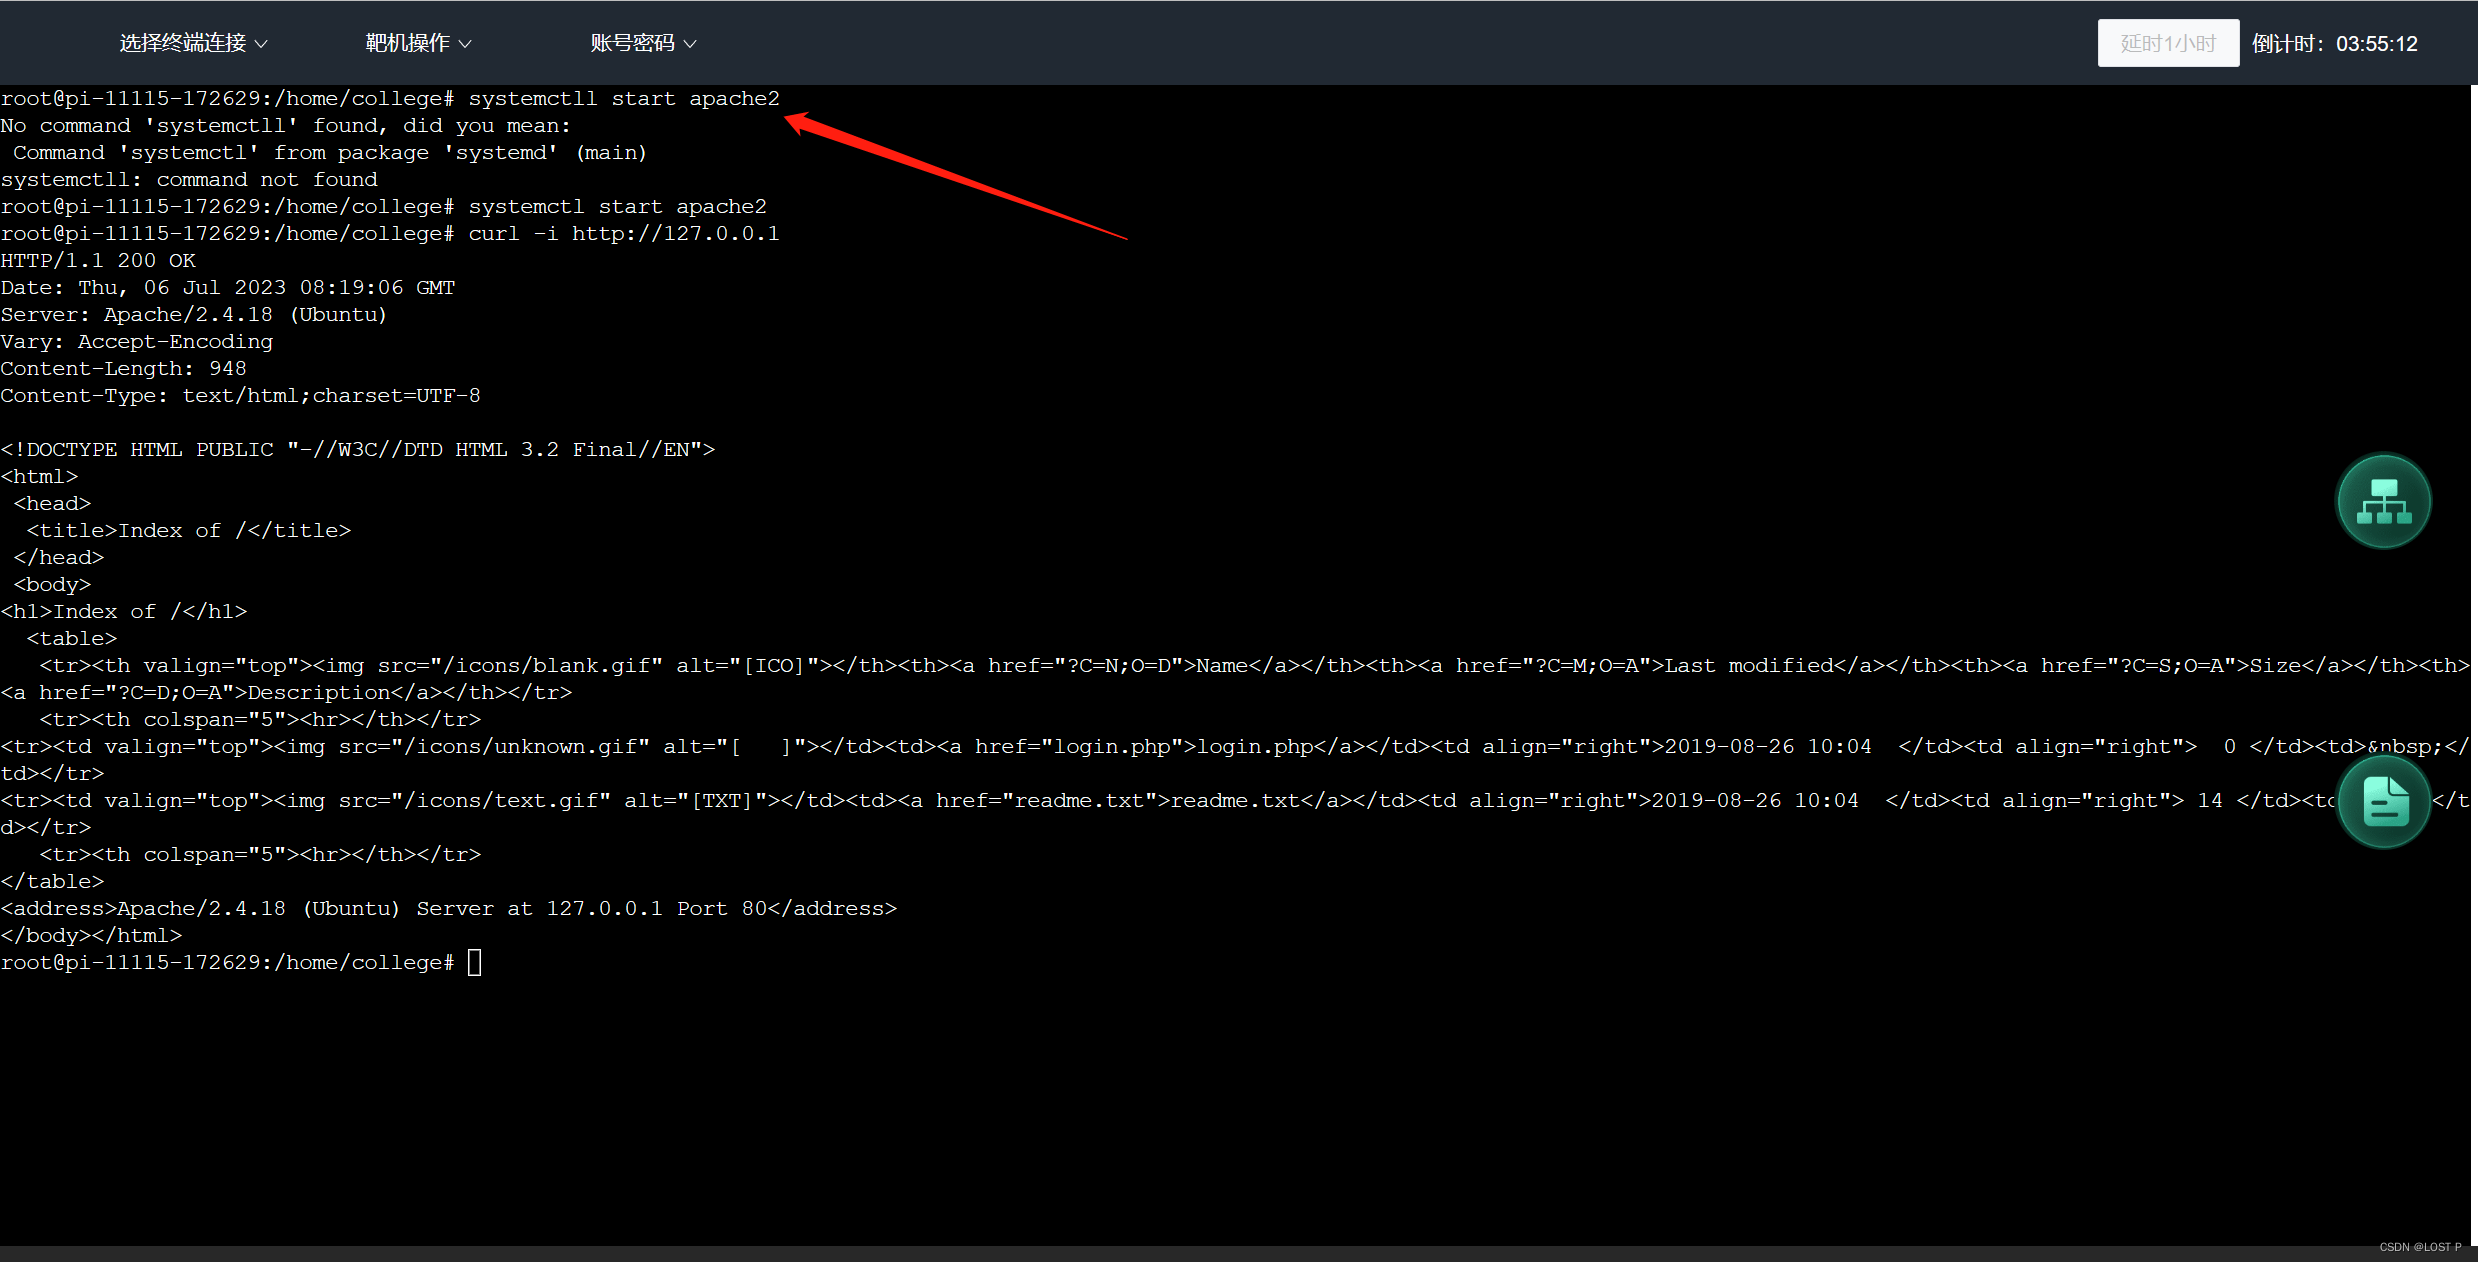Screen dimensions: 2478x1262
Task: Click the corrected systemctl start apache2 command
Action: pos(617,206)
